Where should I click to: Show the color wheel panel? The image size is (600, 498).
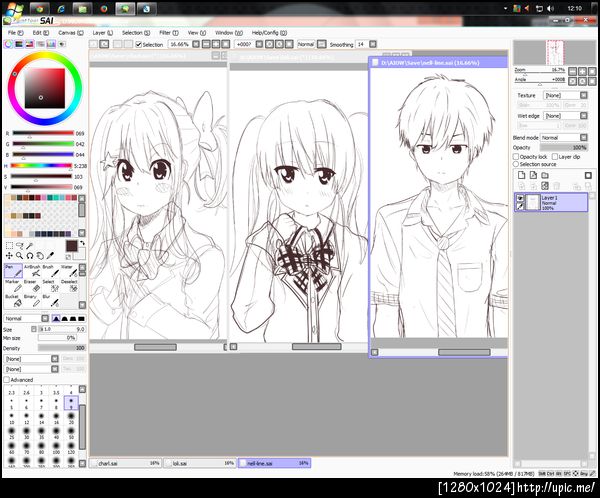(x=8, y=44)
